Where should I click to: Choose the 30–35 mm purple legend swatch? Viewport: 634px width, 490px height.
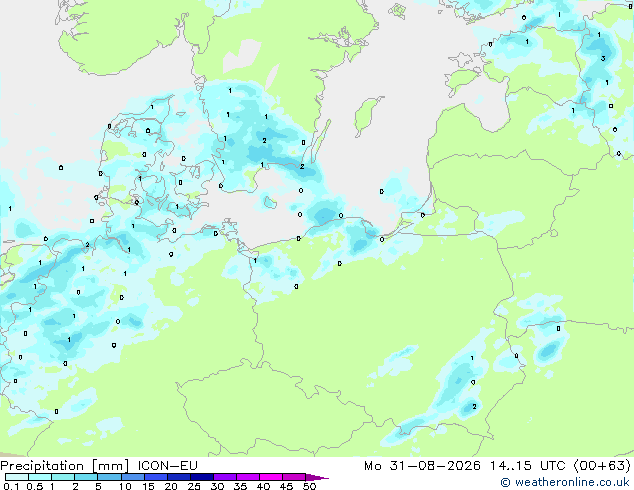(225, 477)
